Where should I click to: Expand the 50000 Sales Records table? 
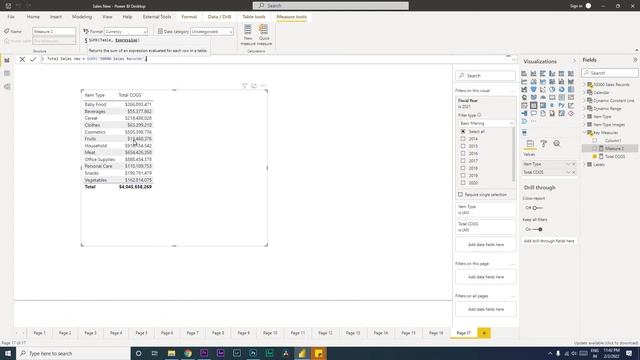pos(584,84)
